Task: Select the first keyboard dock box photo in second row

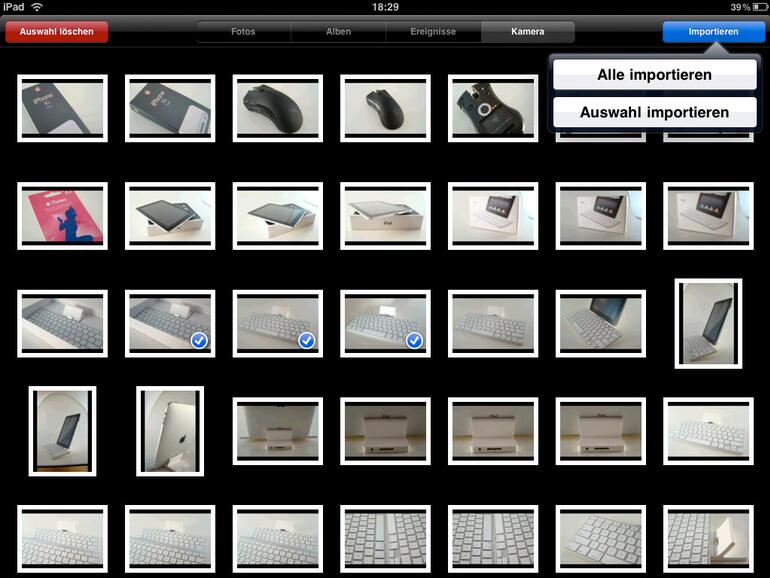Action: pos(493,216)
